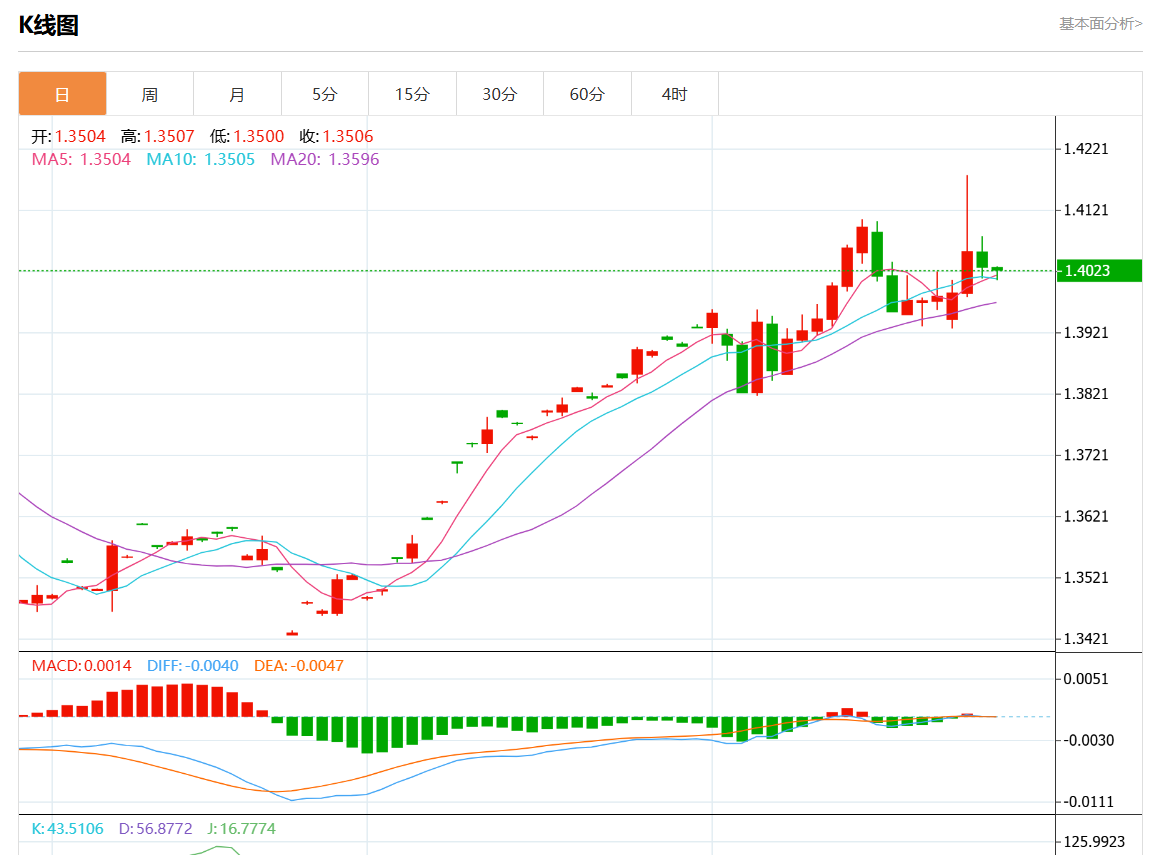Click the MA5: 1.3504 indicator text
The width and height of the screenshot is (1156, 855).
[81, 159]
